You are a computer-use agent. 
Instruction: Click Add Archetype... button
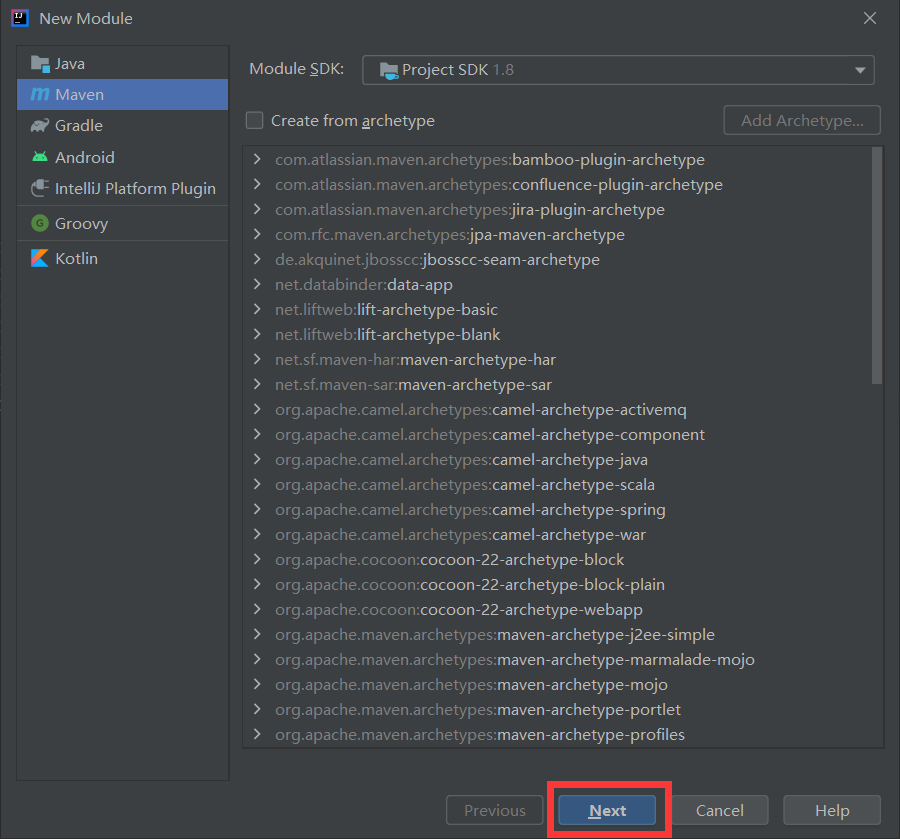pos(802,120)
